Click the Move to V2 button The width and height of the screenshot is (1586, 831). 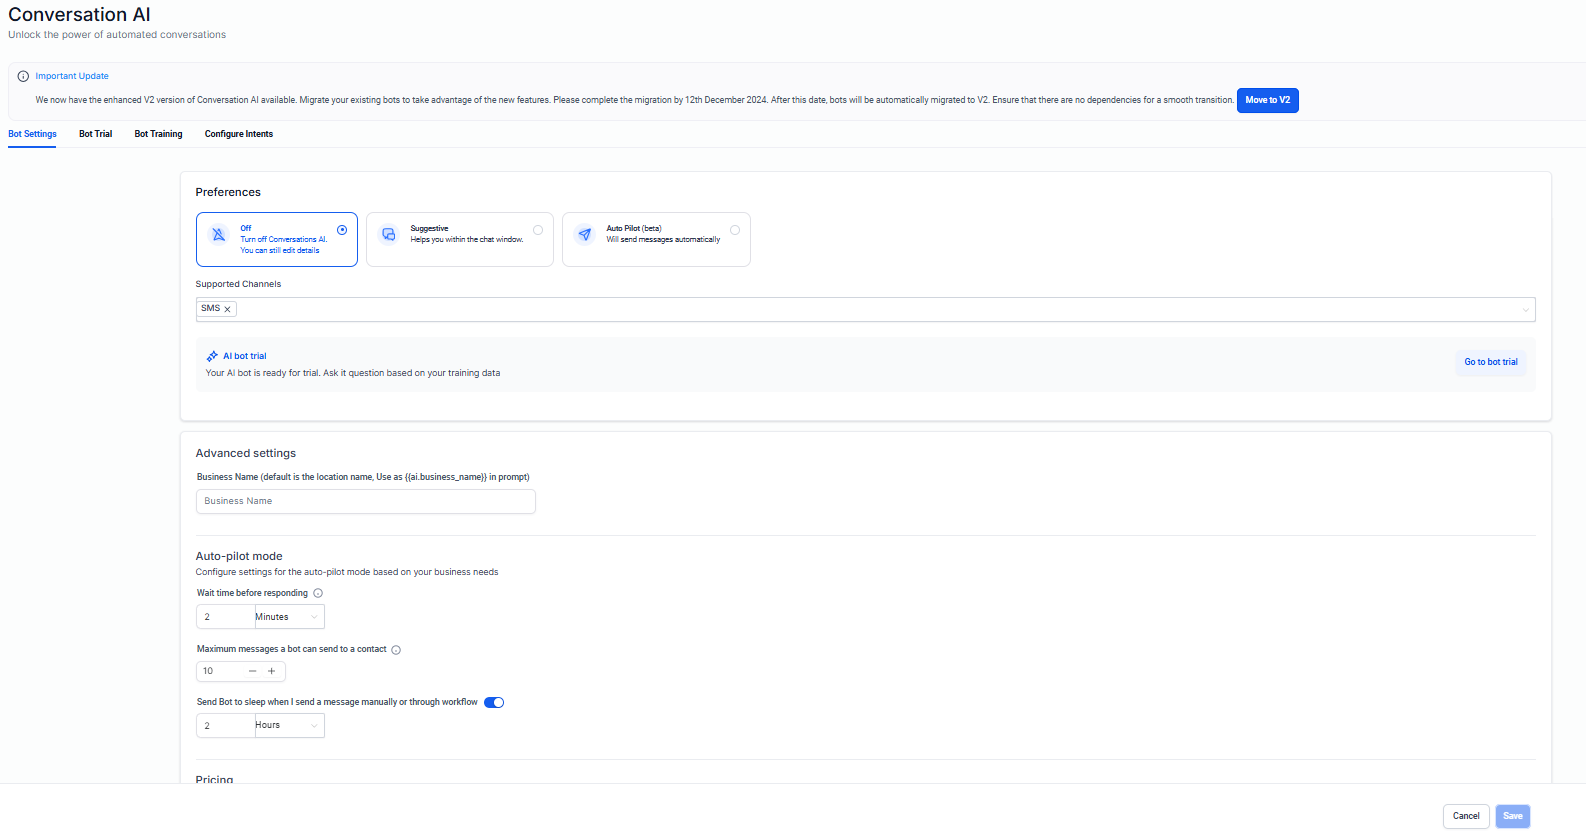[1267, 100]
